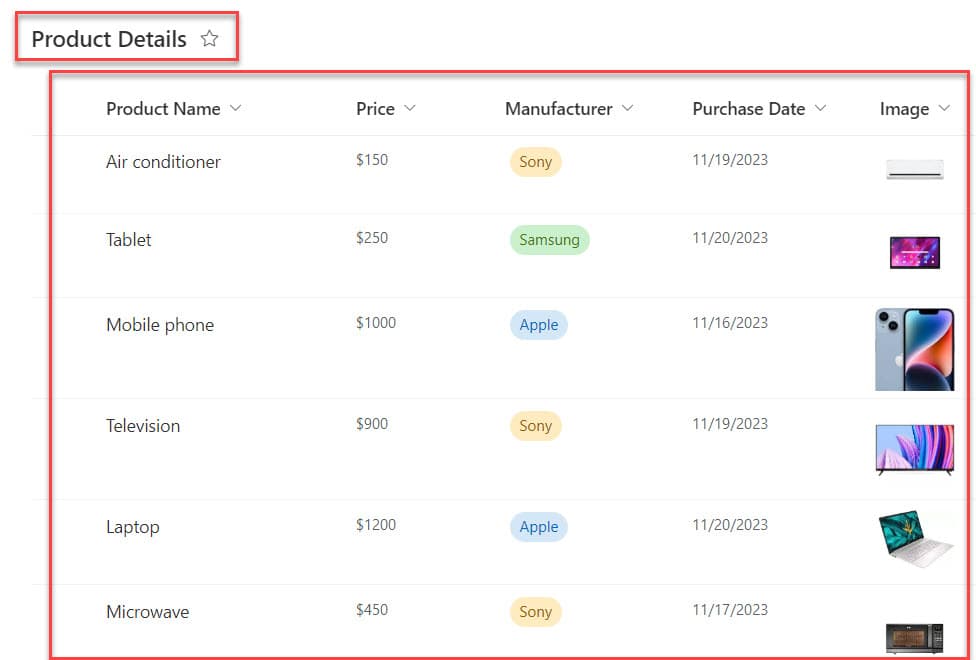Click the Sony tag in Microwave row
This screenshot has width=976, height=660.
point(536,611)
